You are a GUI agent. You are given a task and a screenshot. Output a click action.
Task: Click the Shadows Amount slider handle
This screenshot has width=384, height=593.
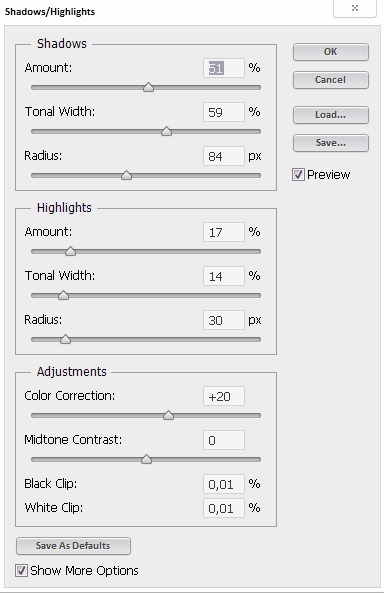tap(148, 87)
